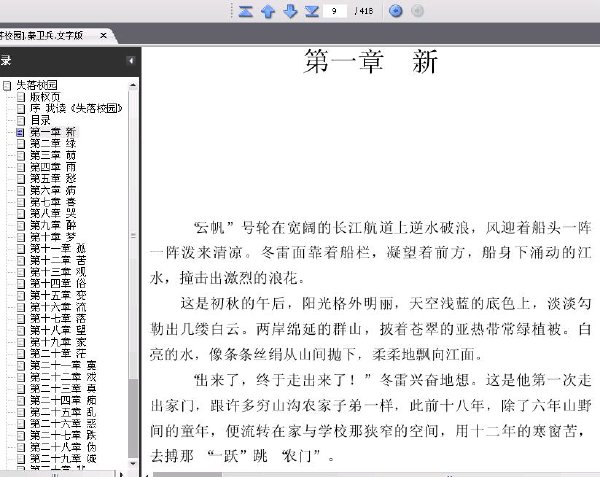The height and width of the screenshot is (477, 600).
Task: Jump to last page icon
Action: coord(312,11)
